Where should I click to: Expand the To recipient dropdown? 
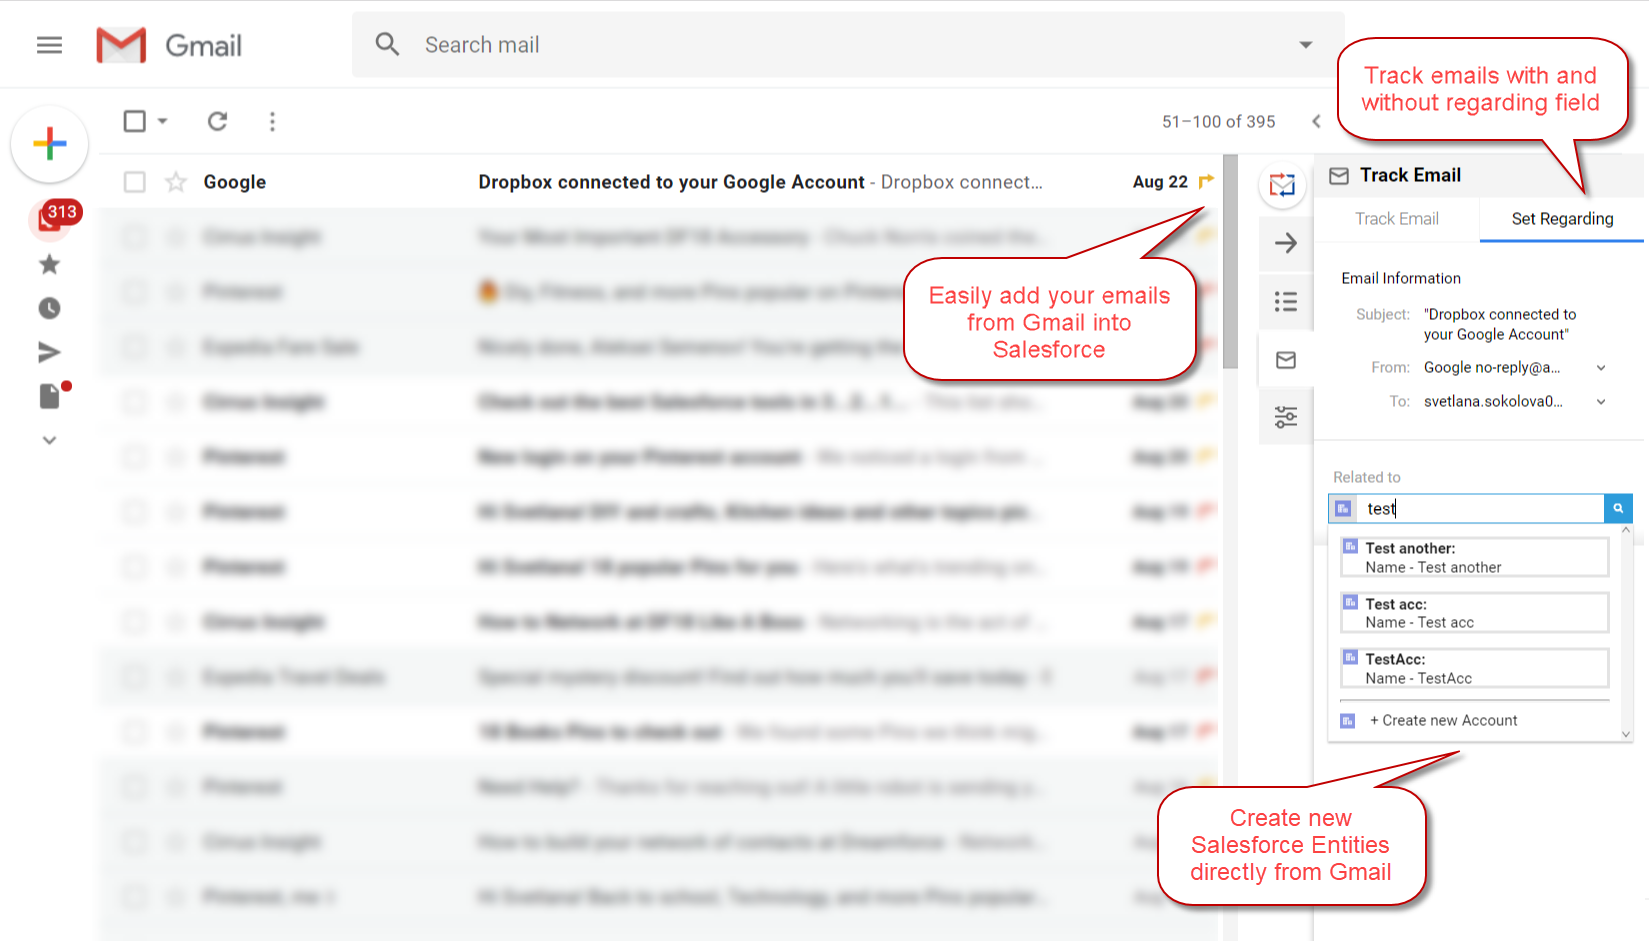tap(1600, 402)
